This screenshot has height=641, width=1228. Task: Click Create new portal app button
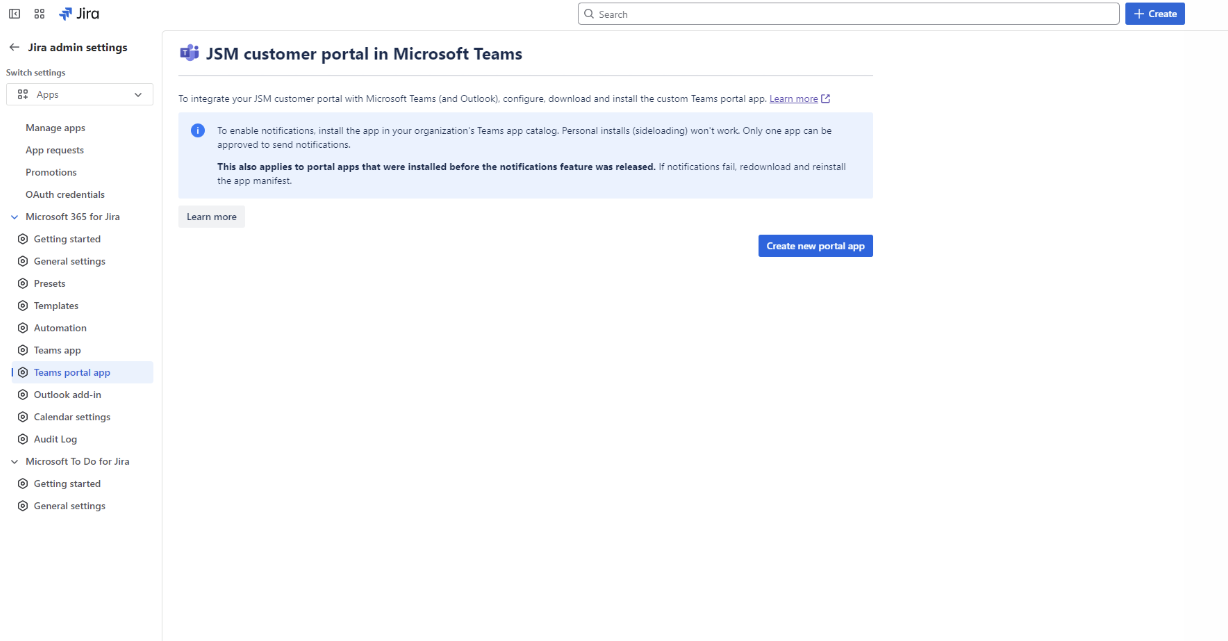pos(815,246)
